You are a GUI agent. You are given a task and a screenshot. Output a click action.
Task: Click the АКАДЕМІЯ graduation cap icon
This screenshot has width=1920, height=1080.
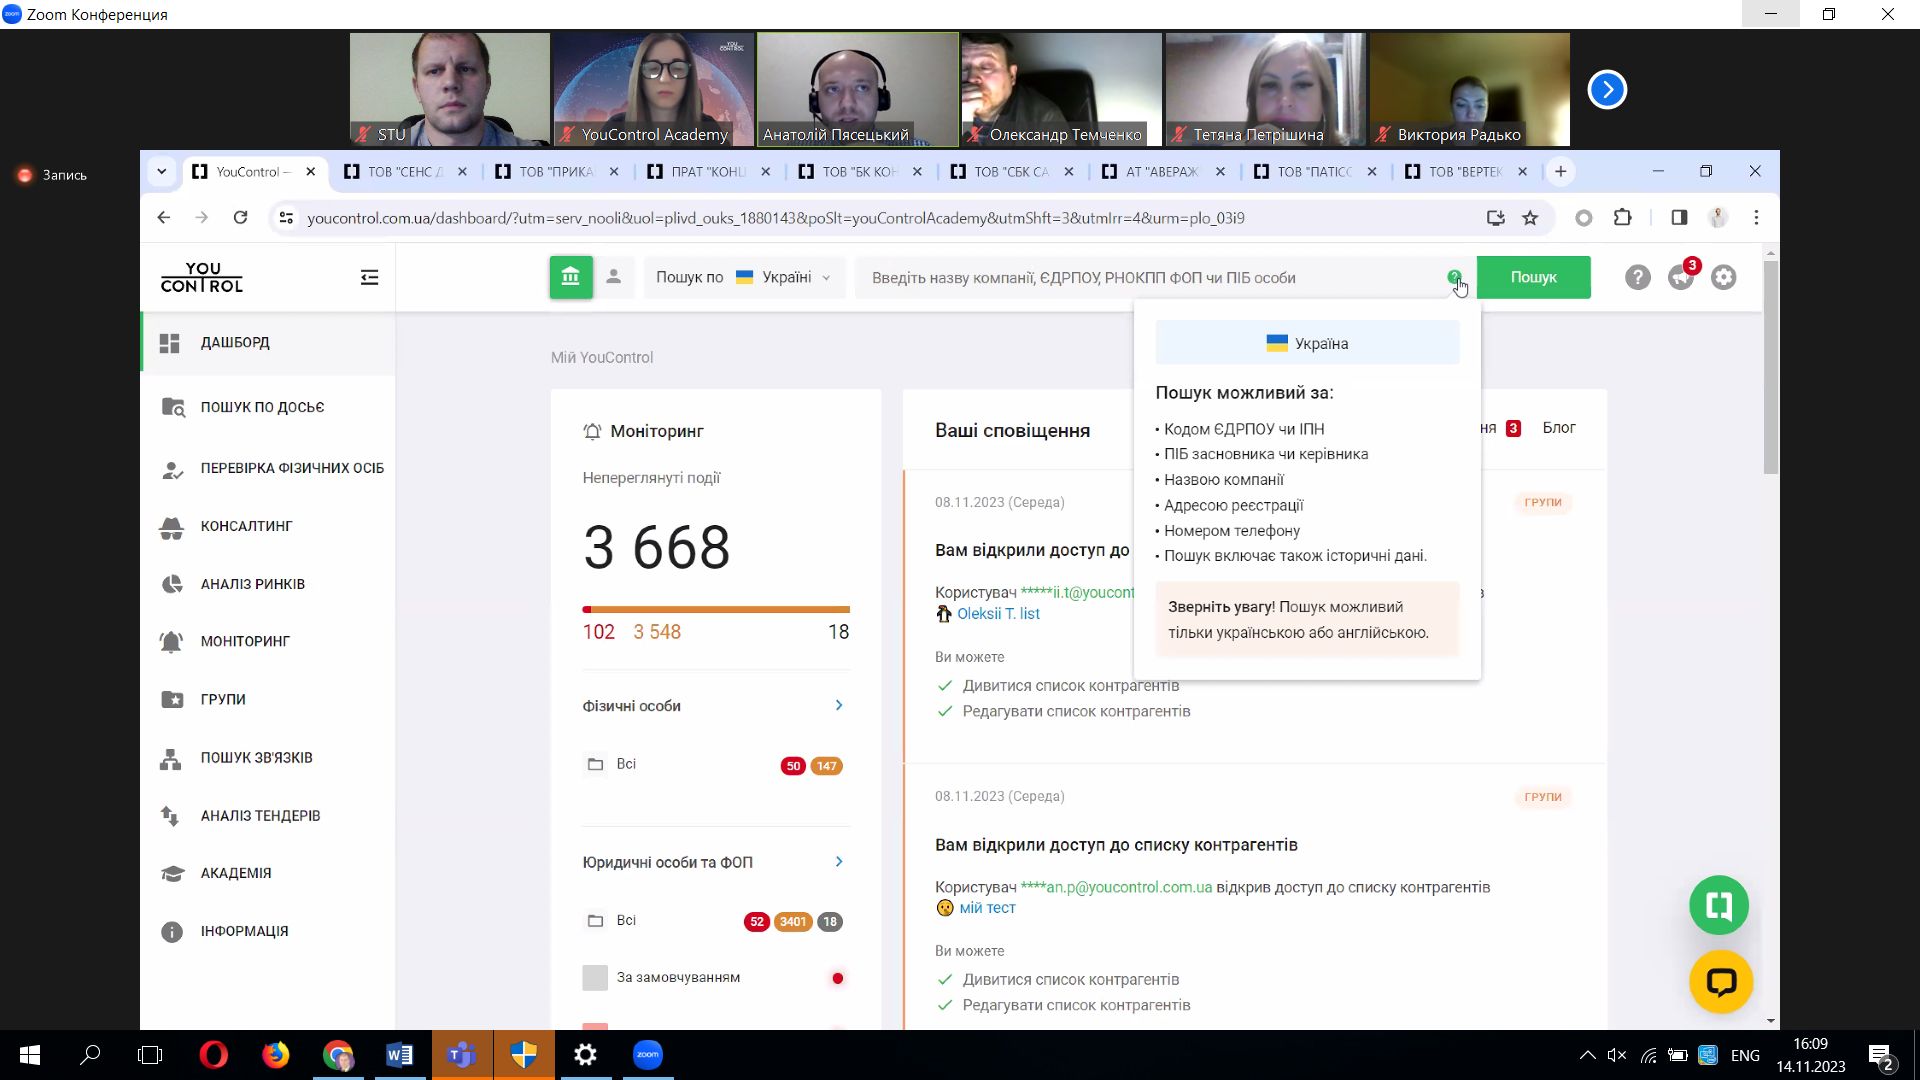pos(172,873)
